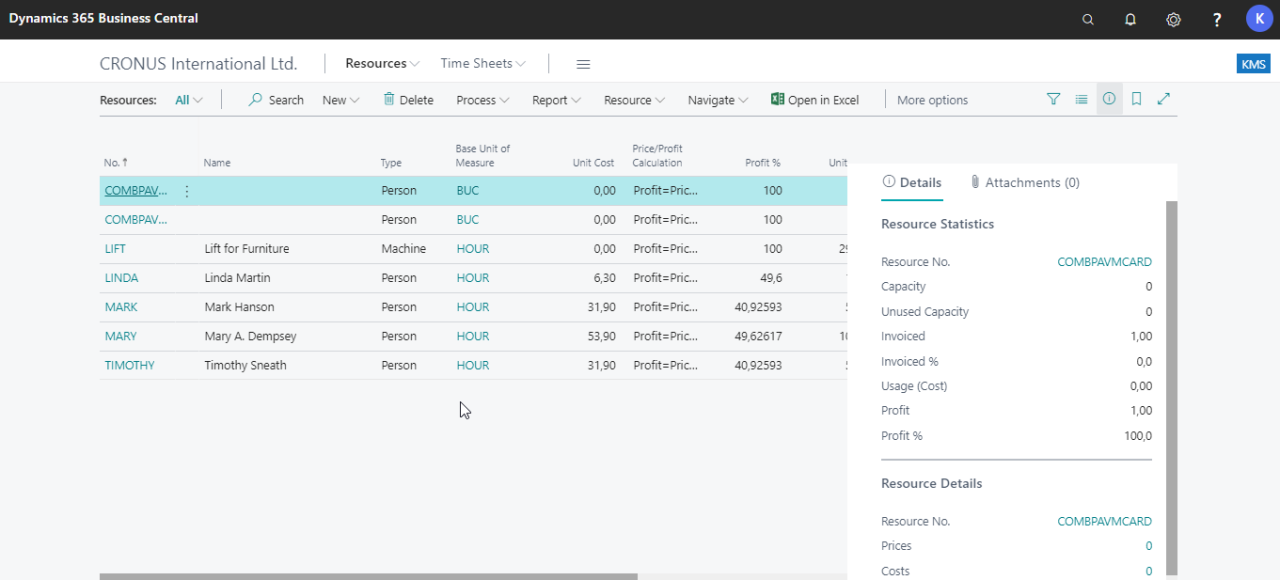The height and width of the screenshot is (580, 1280).
Task: Click the Prices value 0 link
Action: (x=1149, y=546)
